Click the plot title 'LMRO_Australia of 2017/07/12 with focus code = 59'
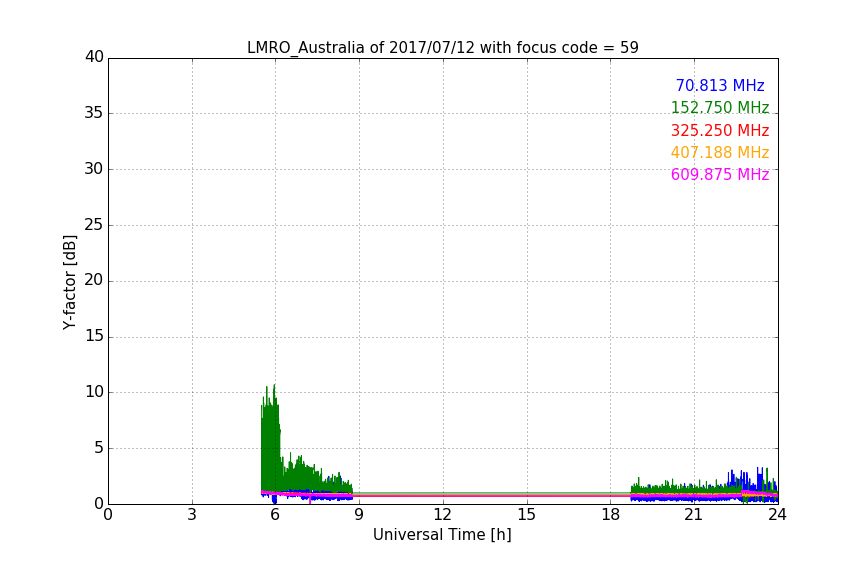This screenshot has width=864, height=576. (442, 47)
